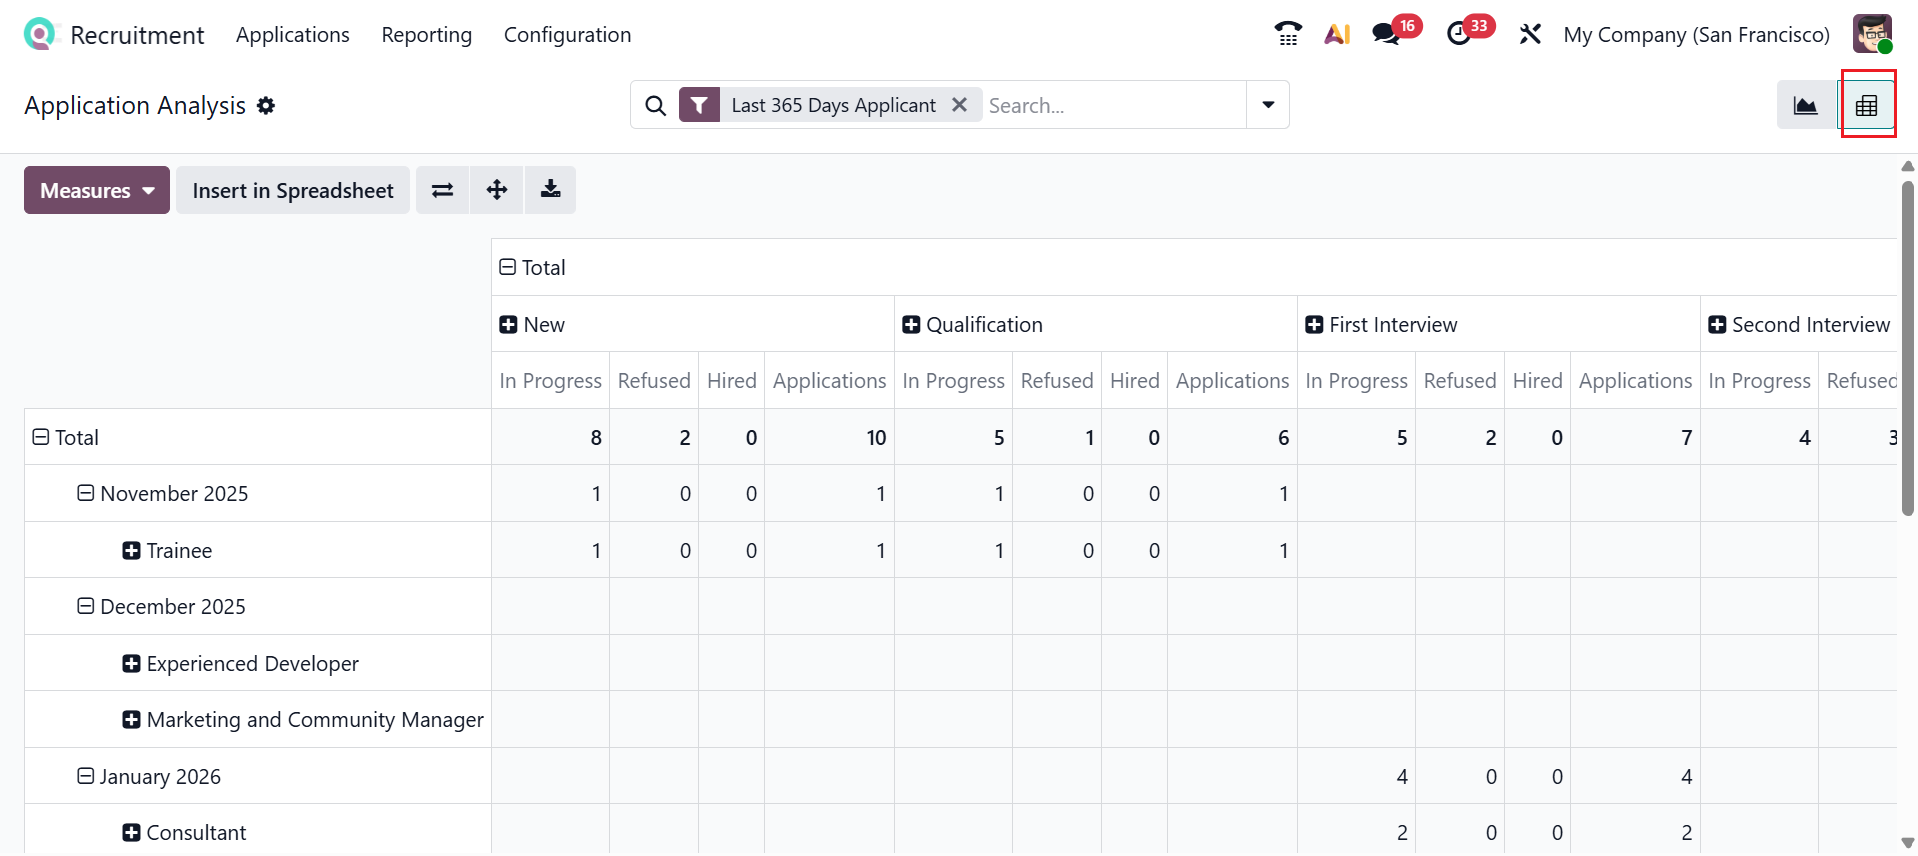Open the Measures dropdown
The height and width of the screenshot is (856, 1918).
coord(97,190)
